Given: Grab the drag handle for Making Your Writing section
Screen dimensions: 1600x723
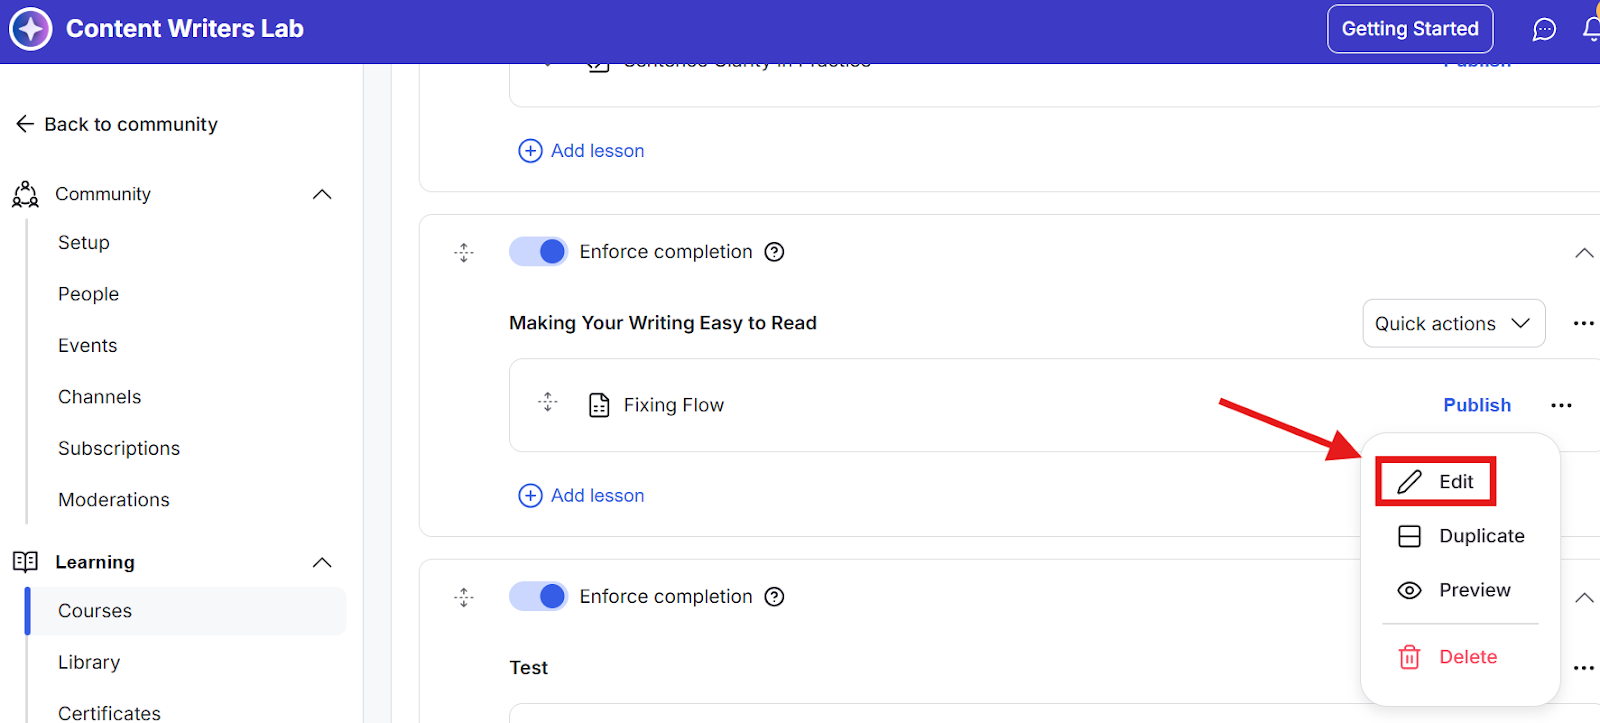Looking at the screenshot, I should pos(463,252).
